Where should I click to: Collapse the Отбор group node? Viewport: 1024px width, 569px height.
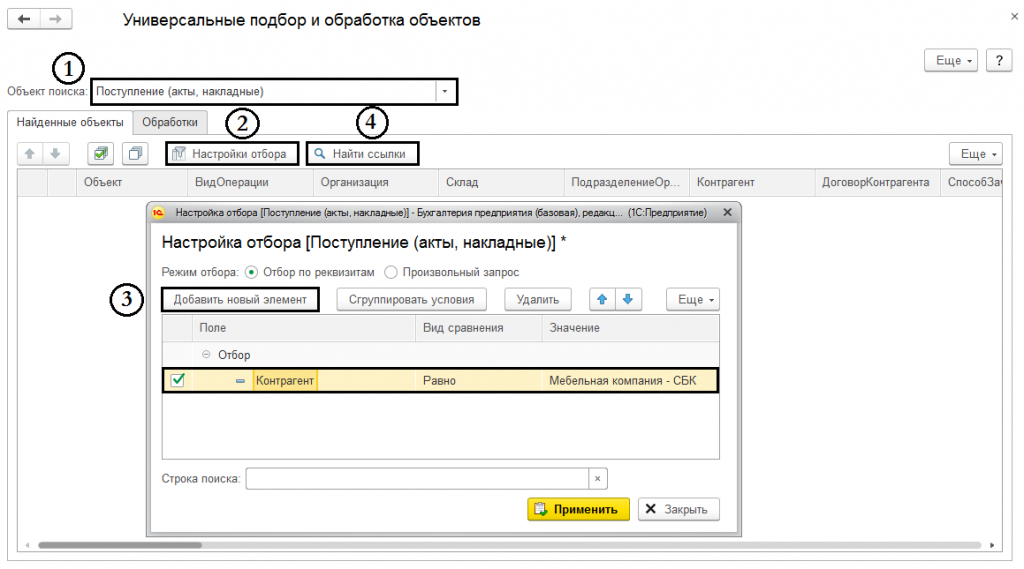point(206,354)
